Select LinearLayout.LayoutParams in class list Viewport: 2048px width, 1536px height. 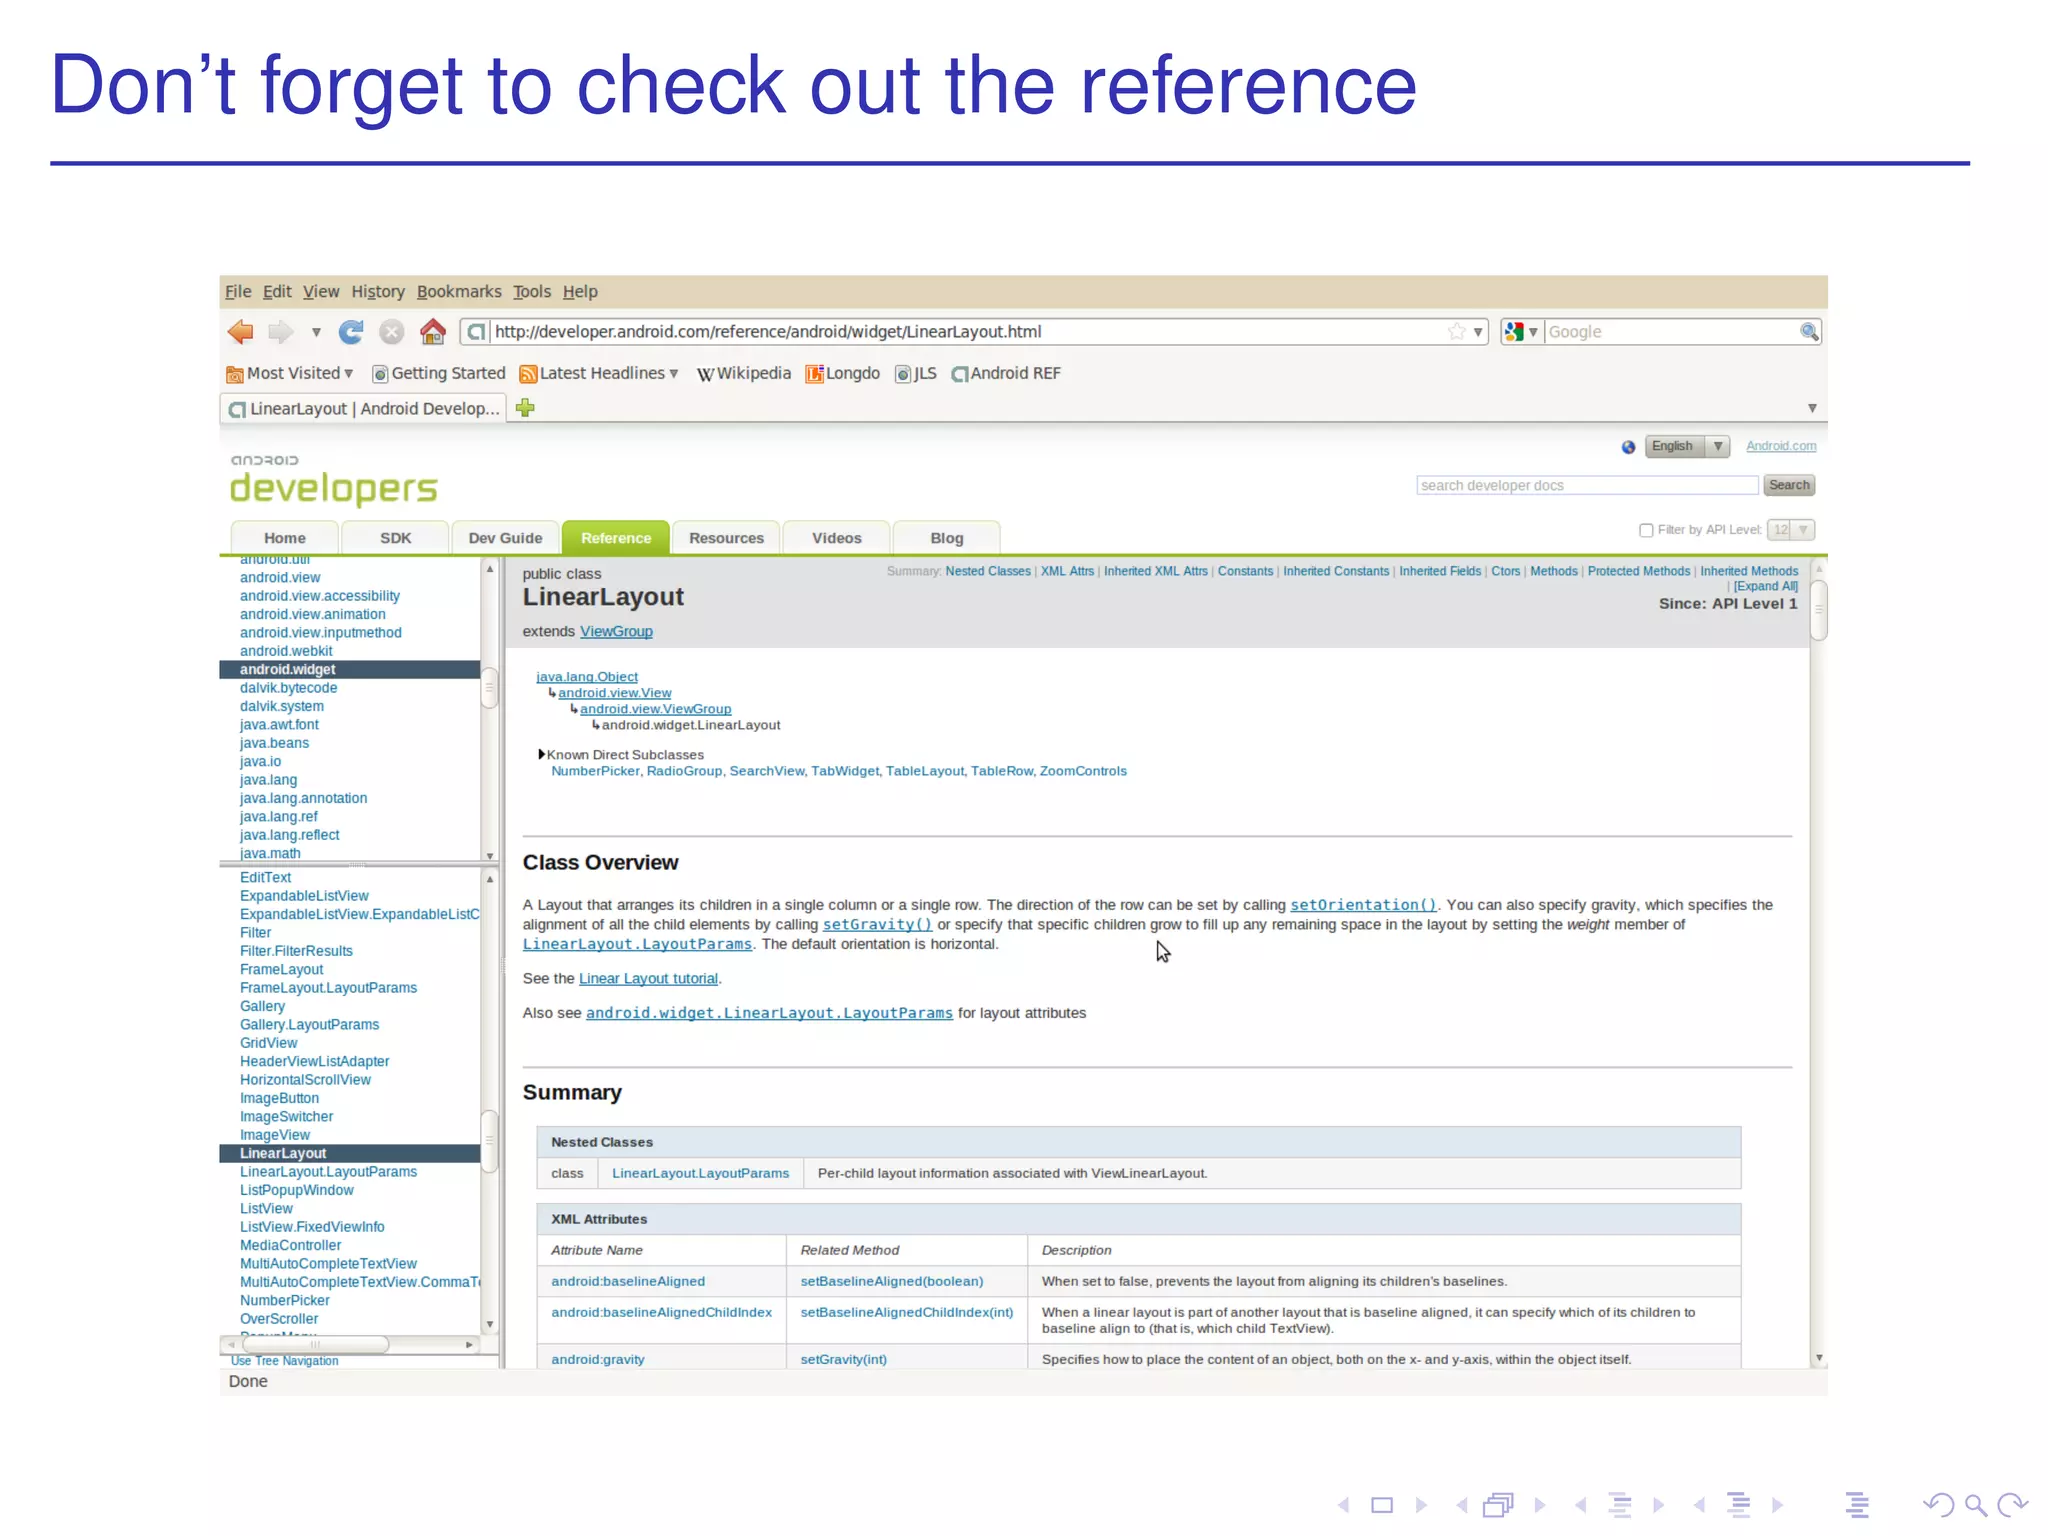pyautogui.click(x=328, y=1172)
